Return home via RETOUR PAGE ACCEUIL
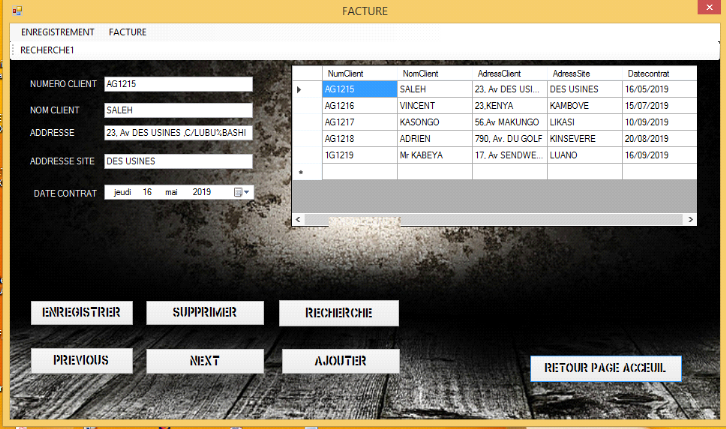Image resolution: width=726 pixels, height=429 pixels. click(605, 369)
